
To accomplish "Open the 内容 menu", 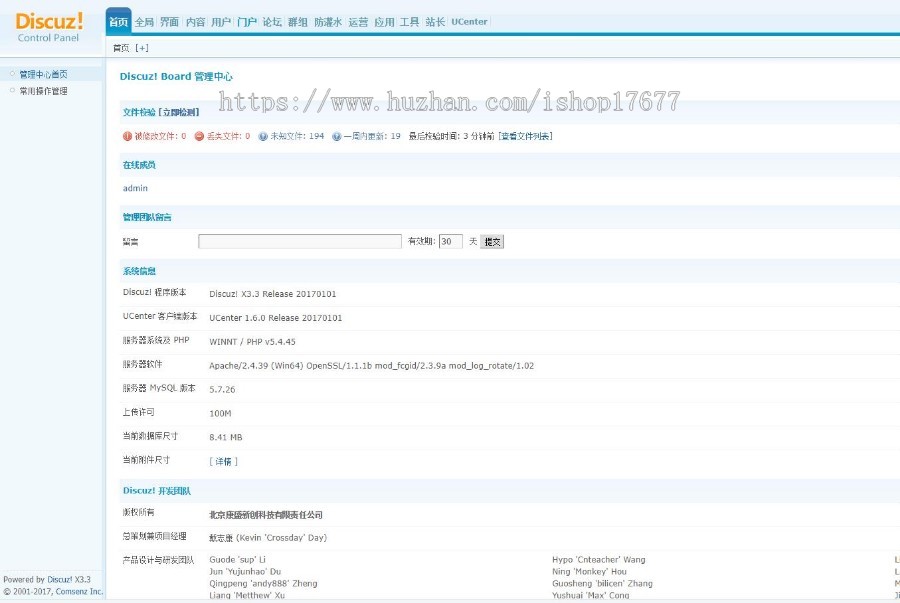I will coord(196,22).
